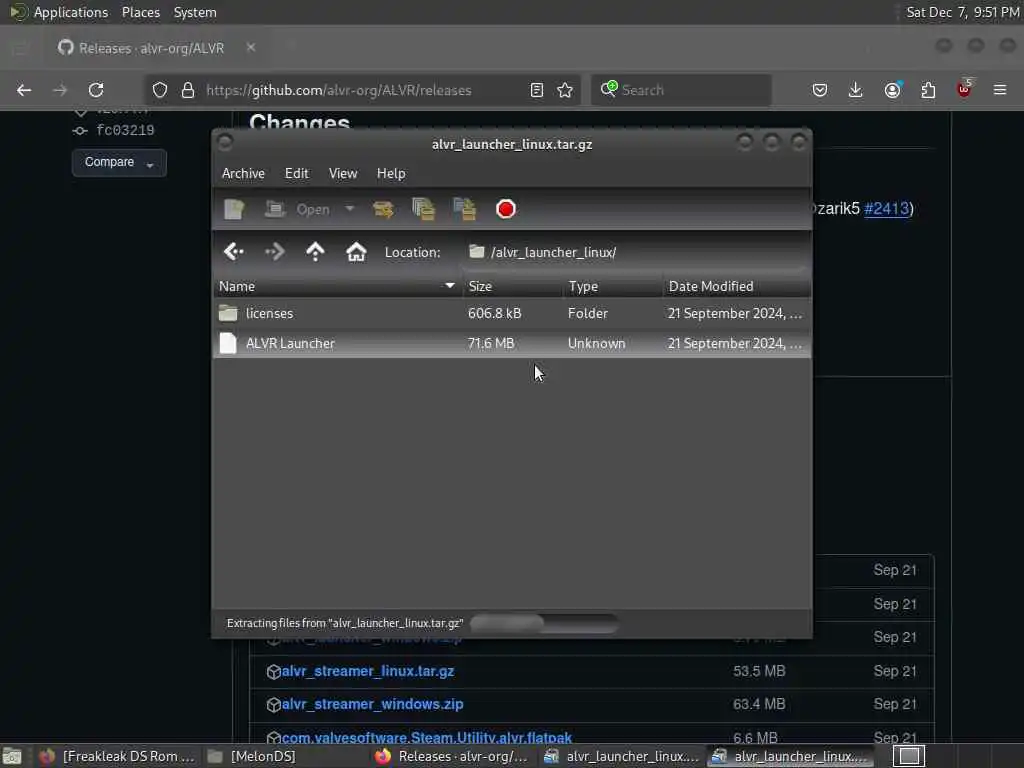Expand the Compare dropdown on GitHub
This screenshot has width=1024, height=768.
(119, 163)
